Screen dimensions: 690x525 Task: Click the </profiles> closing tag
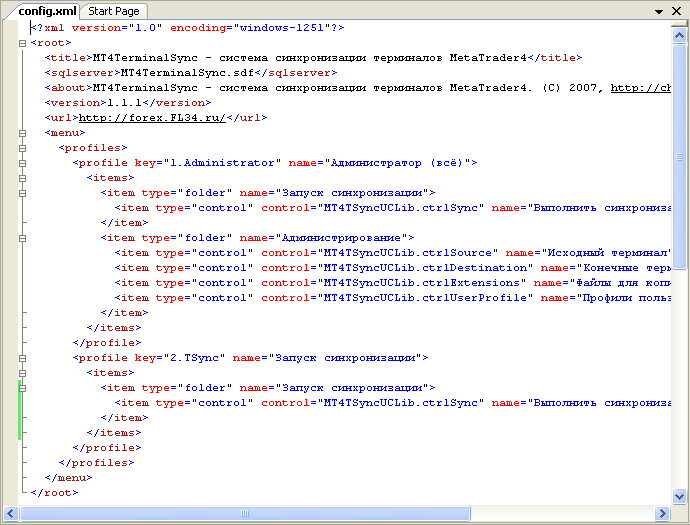coord(96,463)
